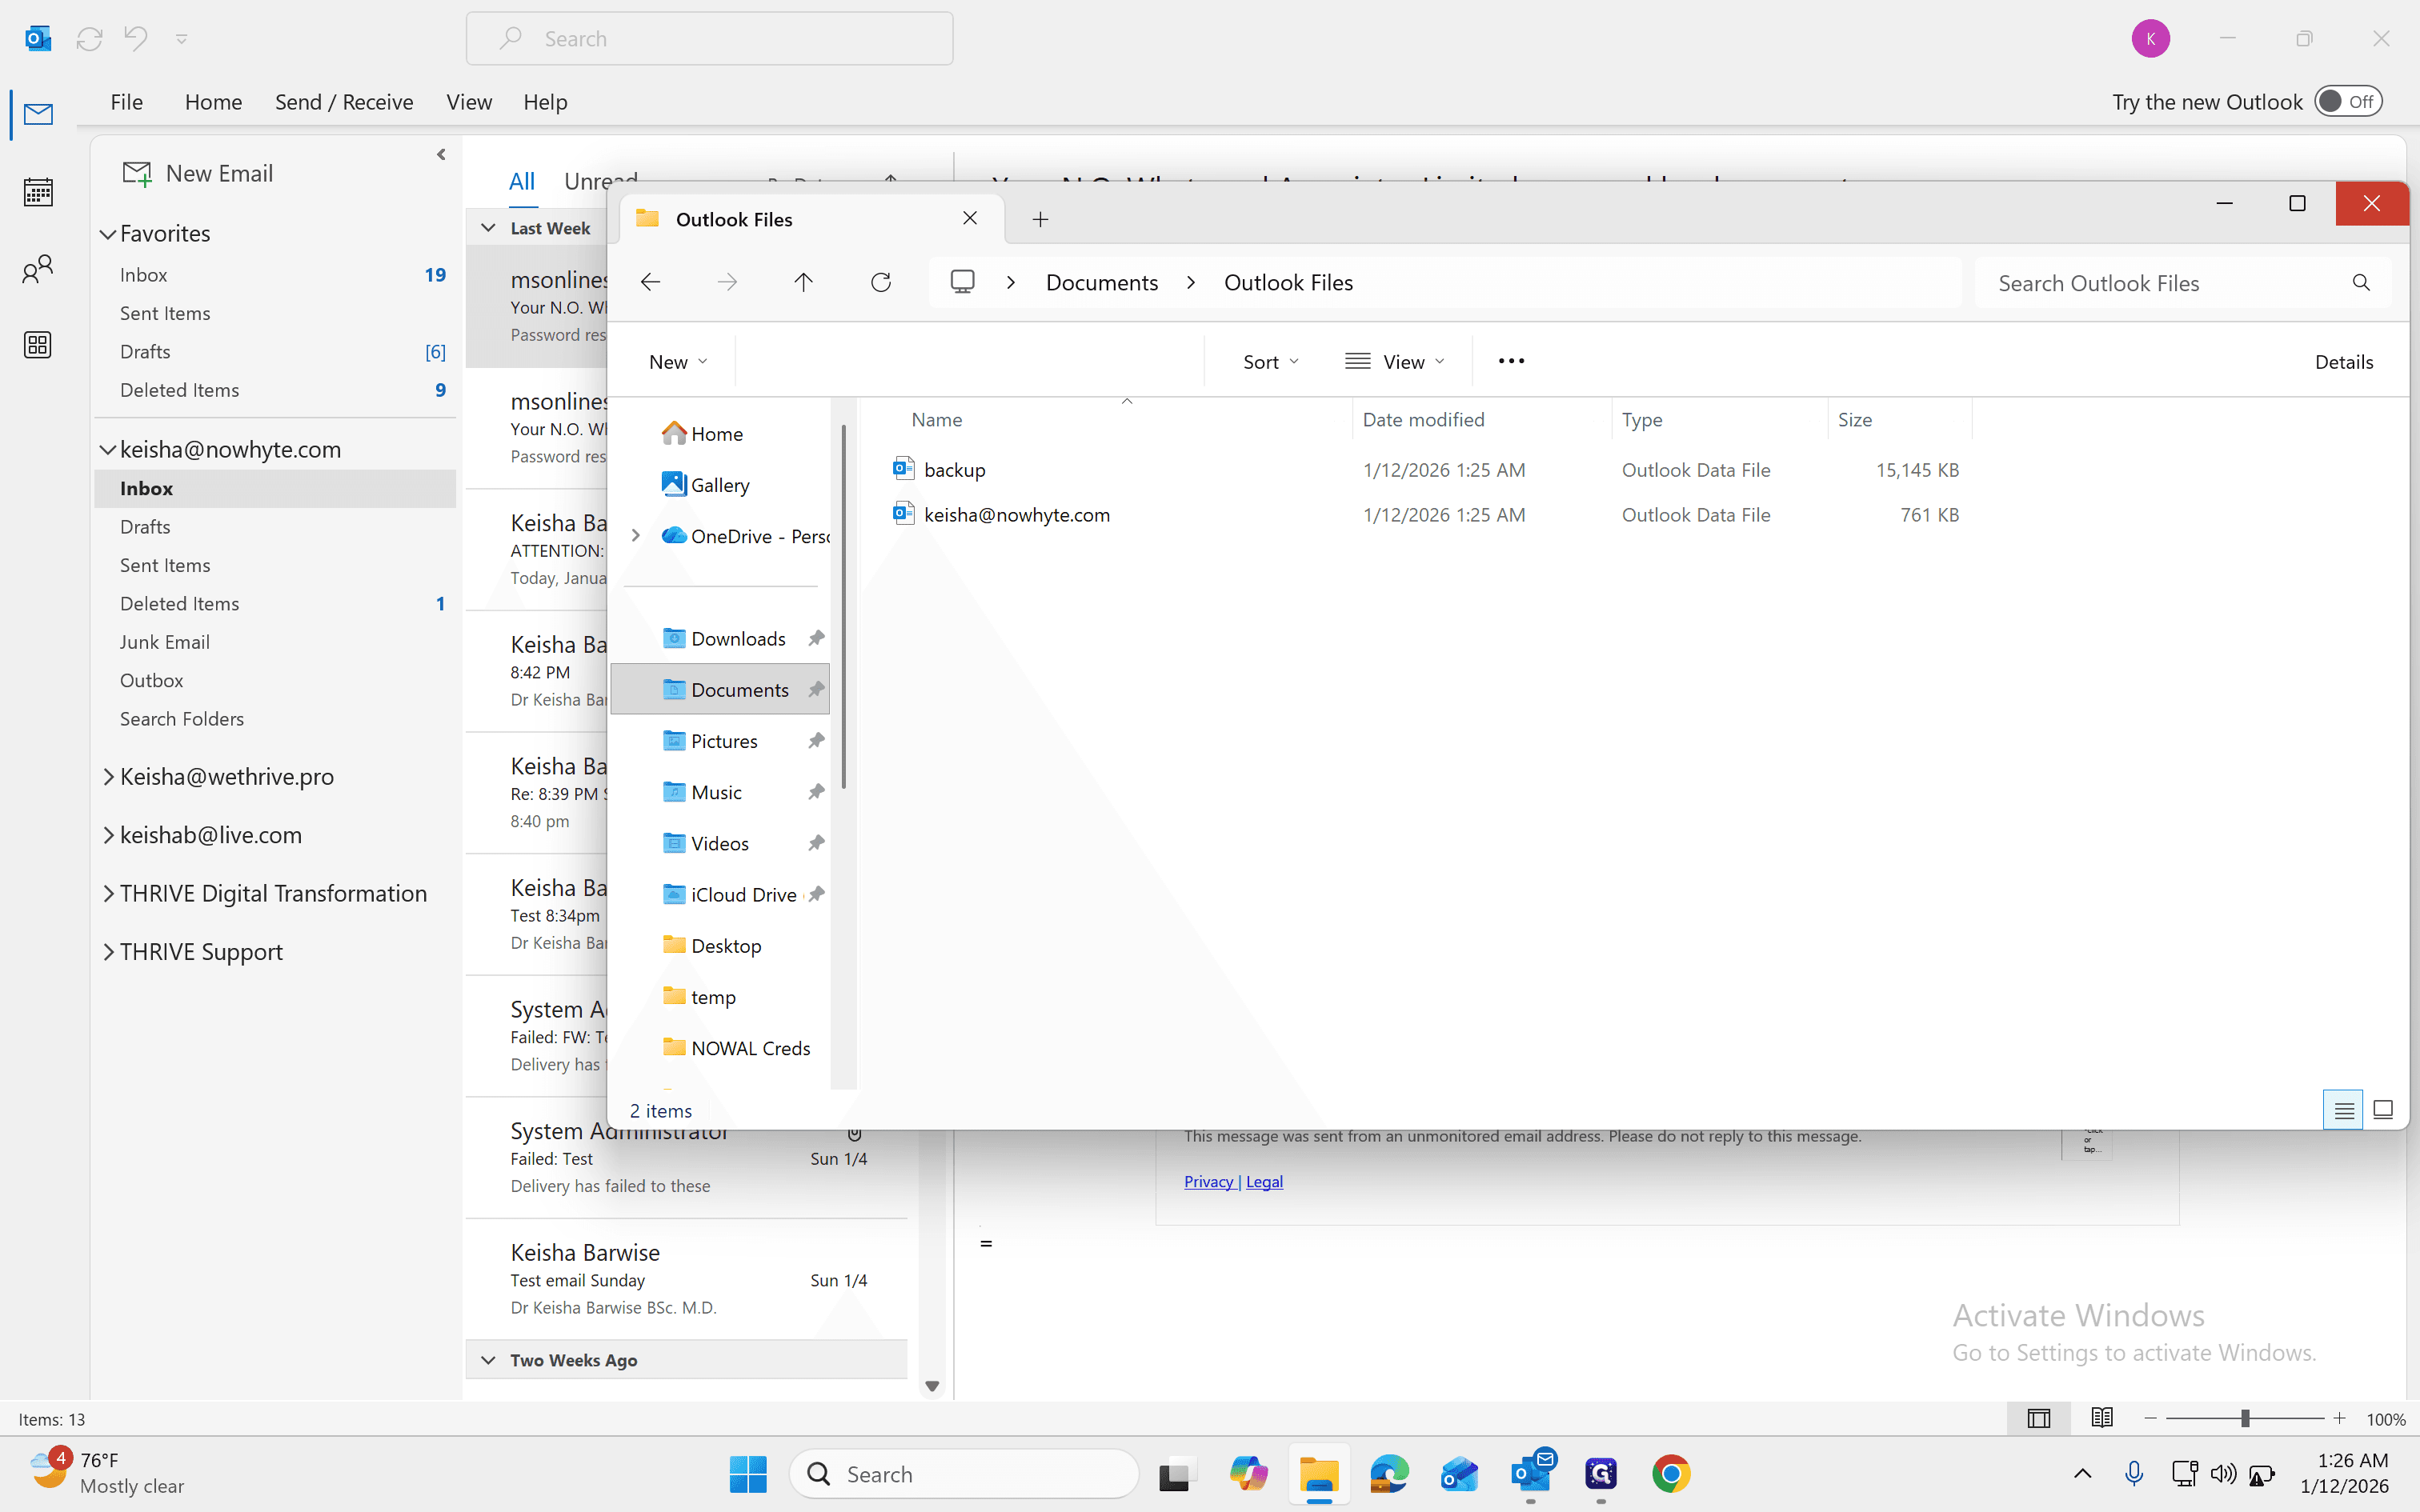Screen dimensions: 2420x1512
Task: Open Microsoft Edge from the taskbar
Action: click(x=1389, y=1474)
